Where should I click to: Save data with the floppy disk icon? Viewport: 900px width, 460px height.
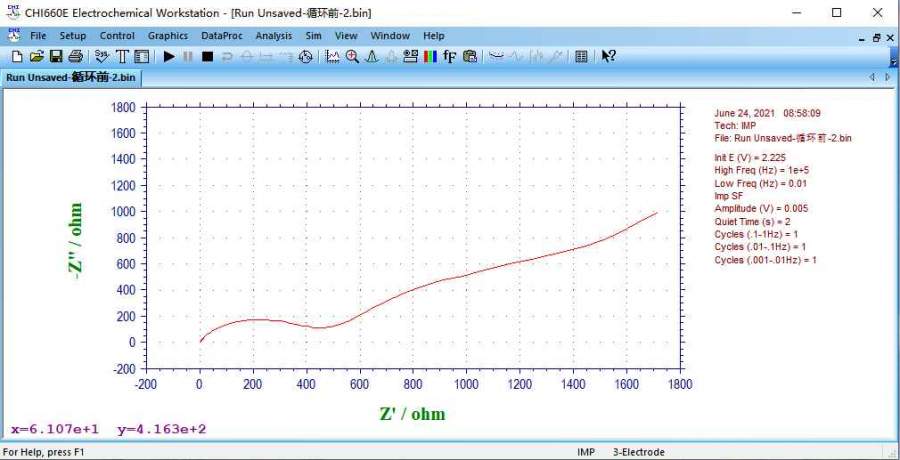coord(56,57)
